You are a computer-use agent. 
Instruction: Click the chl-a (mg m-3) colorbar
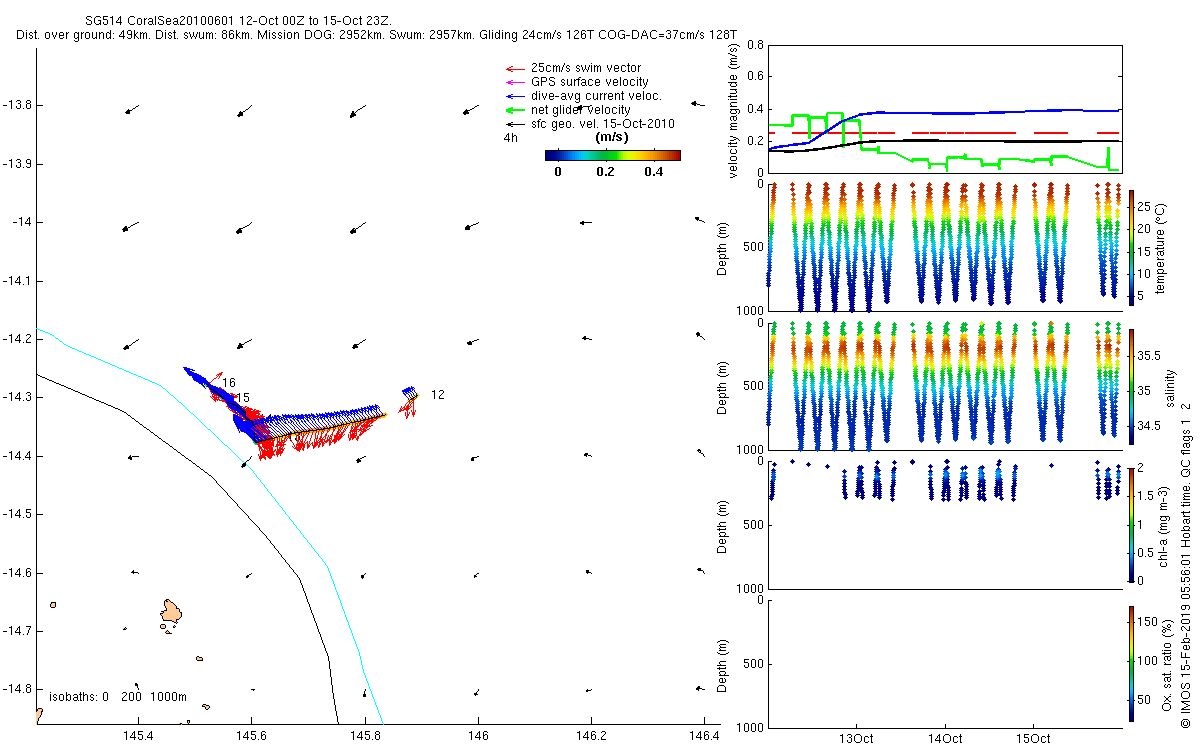[x=1131, y=523]
